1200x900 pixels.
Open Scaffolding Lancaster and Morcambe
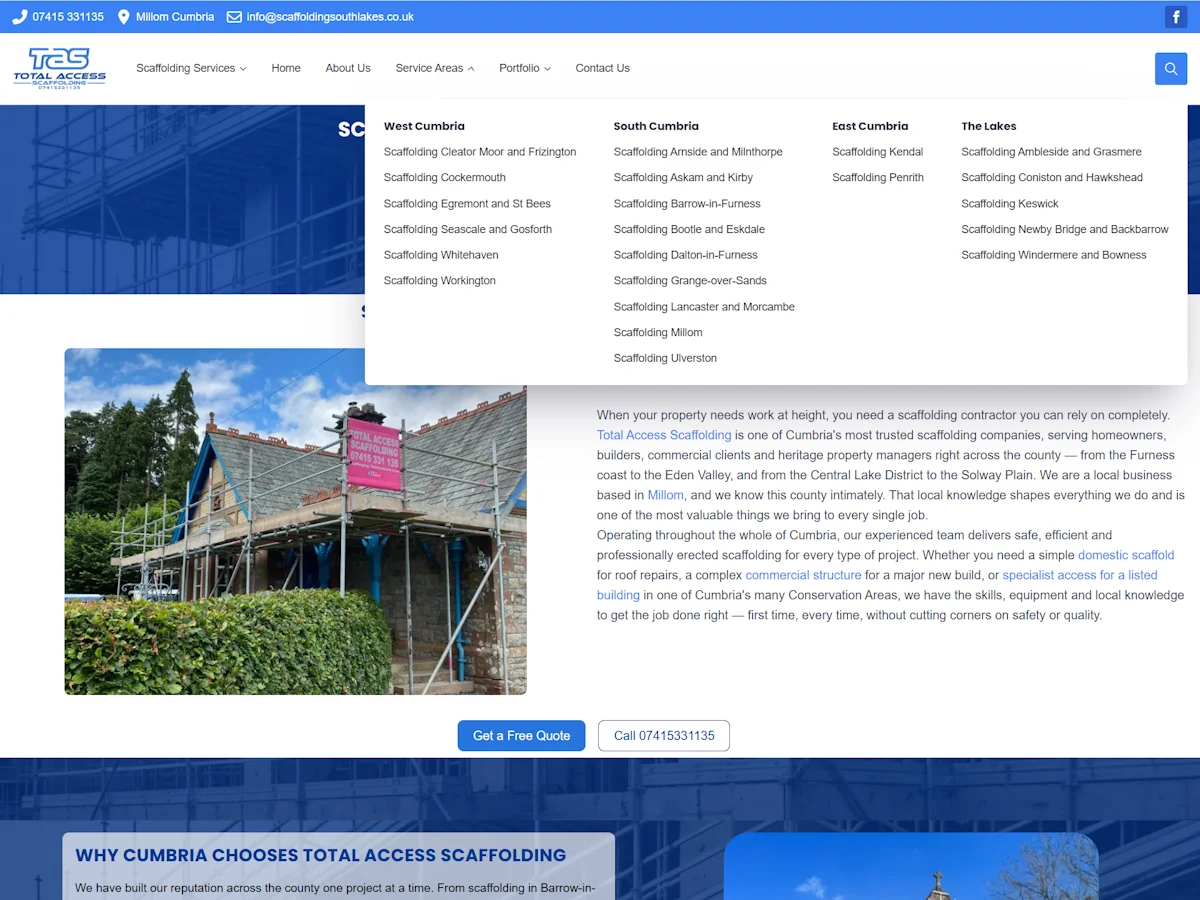pos(704,307)
